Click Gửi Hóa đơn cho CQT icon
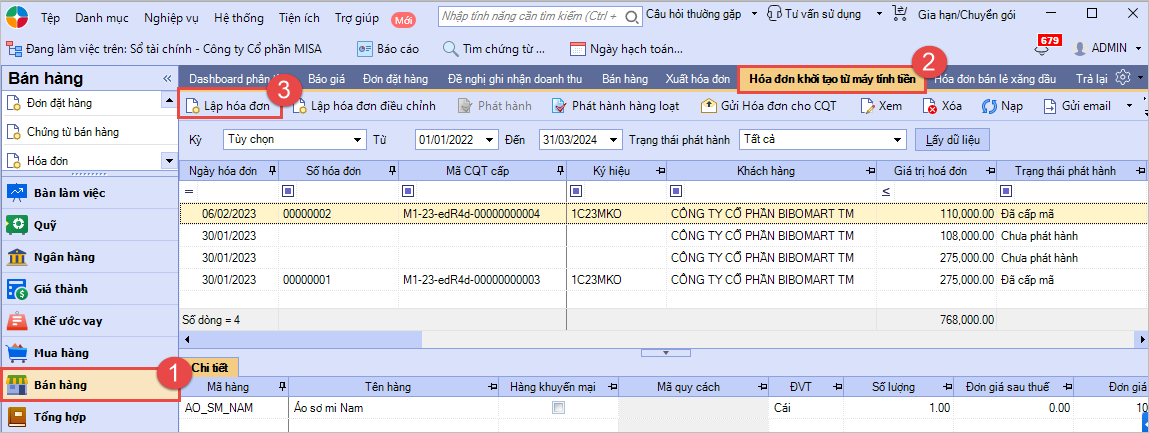Viewport: 1149px width, 433px height. click(x=710, y=105)
